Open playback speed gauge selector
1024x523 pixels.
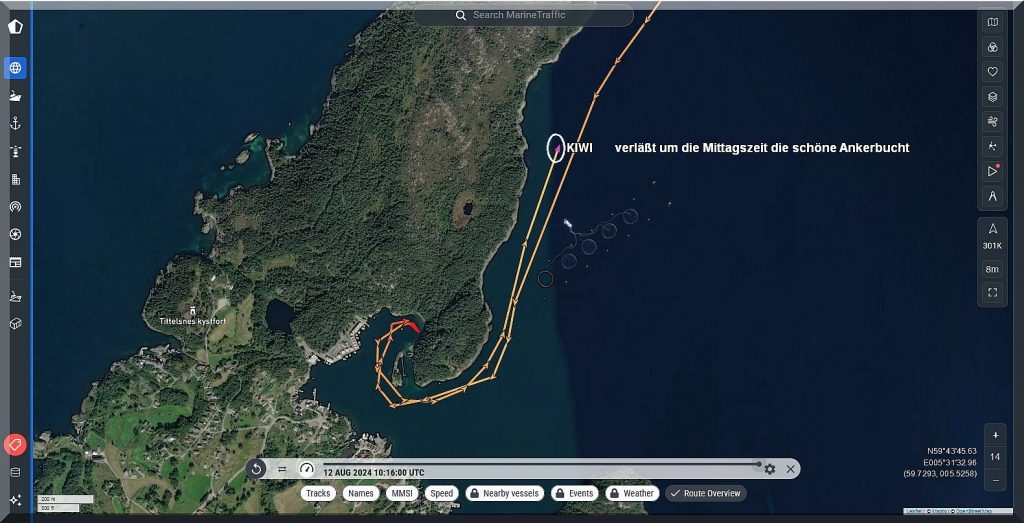coord(307,469)
